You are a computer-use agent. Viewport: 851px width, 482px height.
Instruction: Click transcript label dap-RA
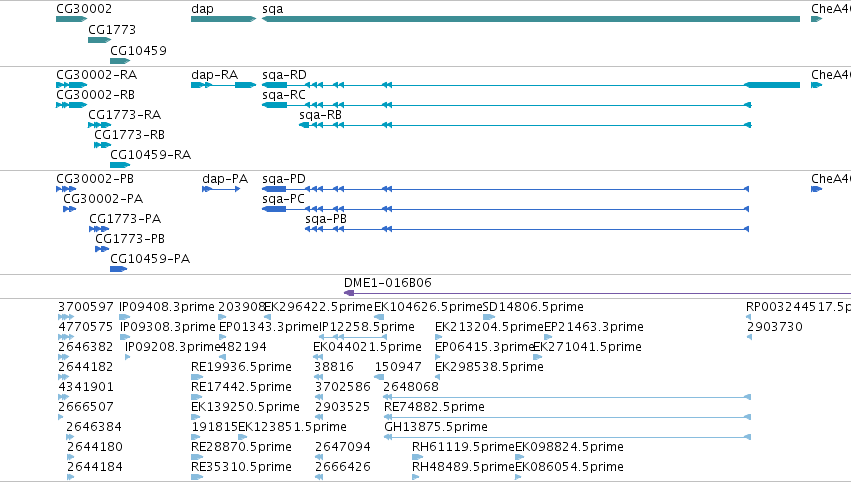pyautogui.click(x=214, y=74)
